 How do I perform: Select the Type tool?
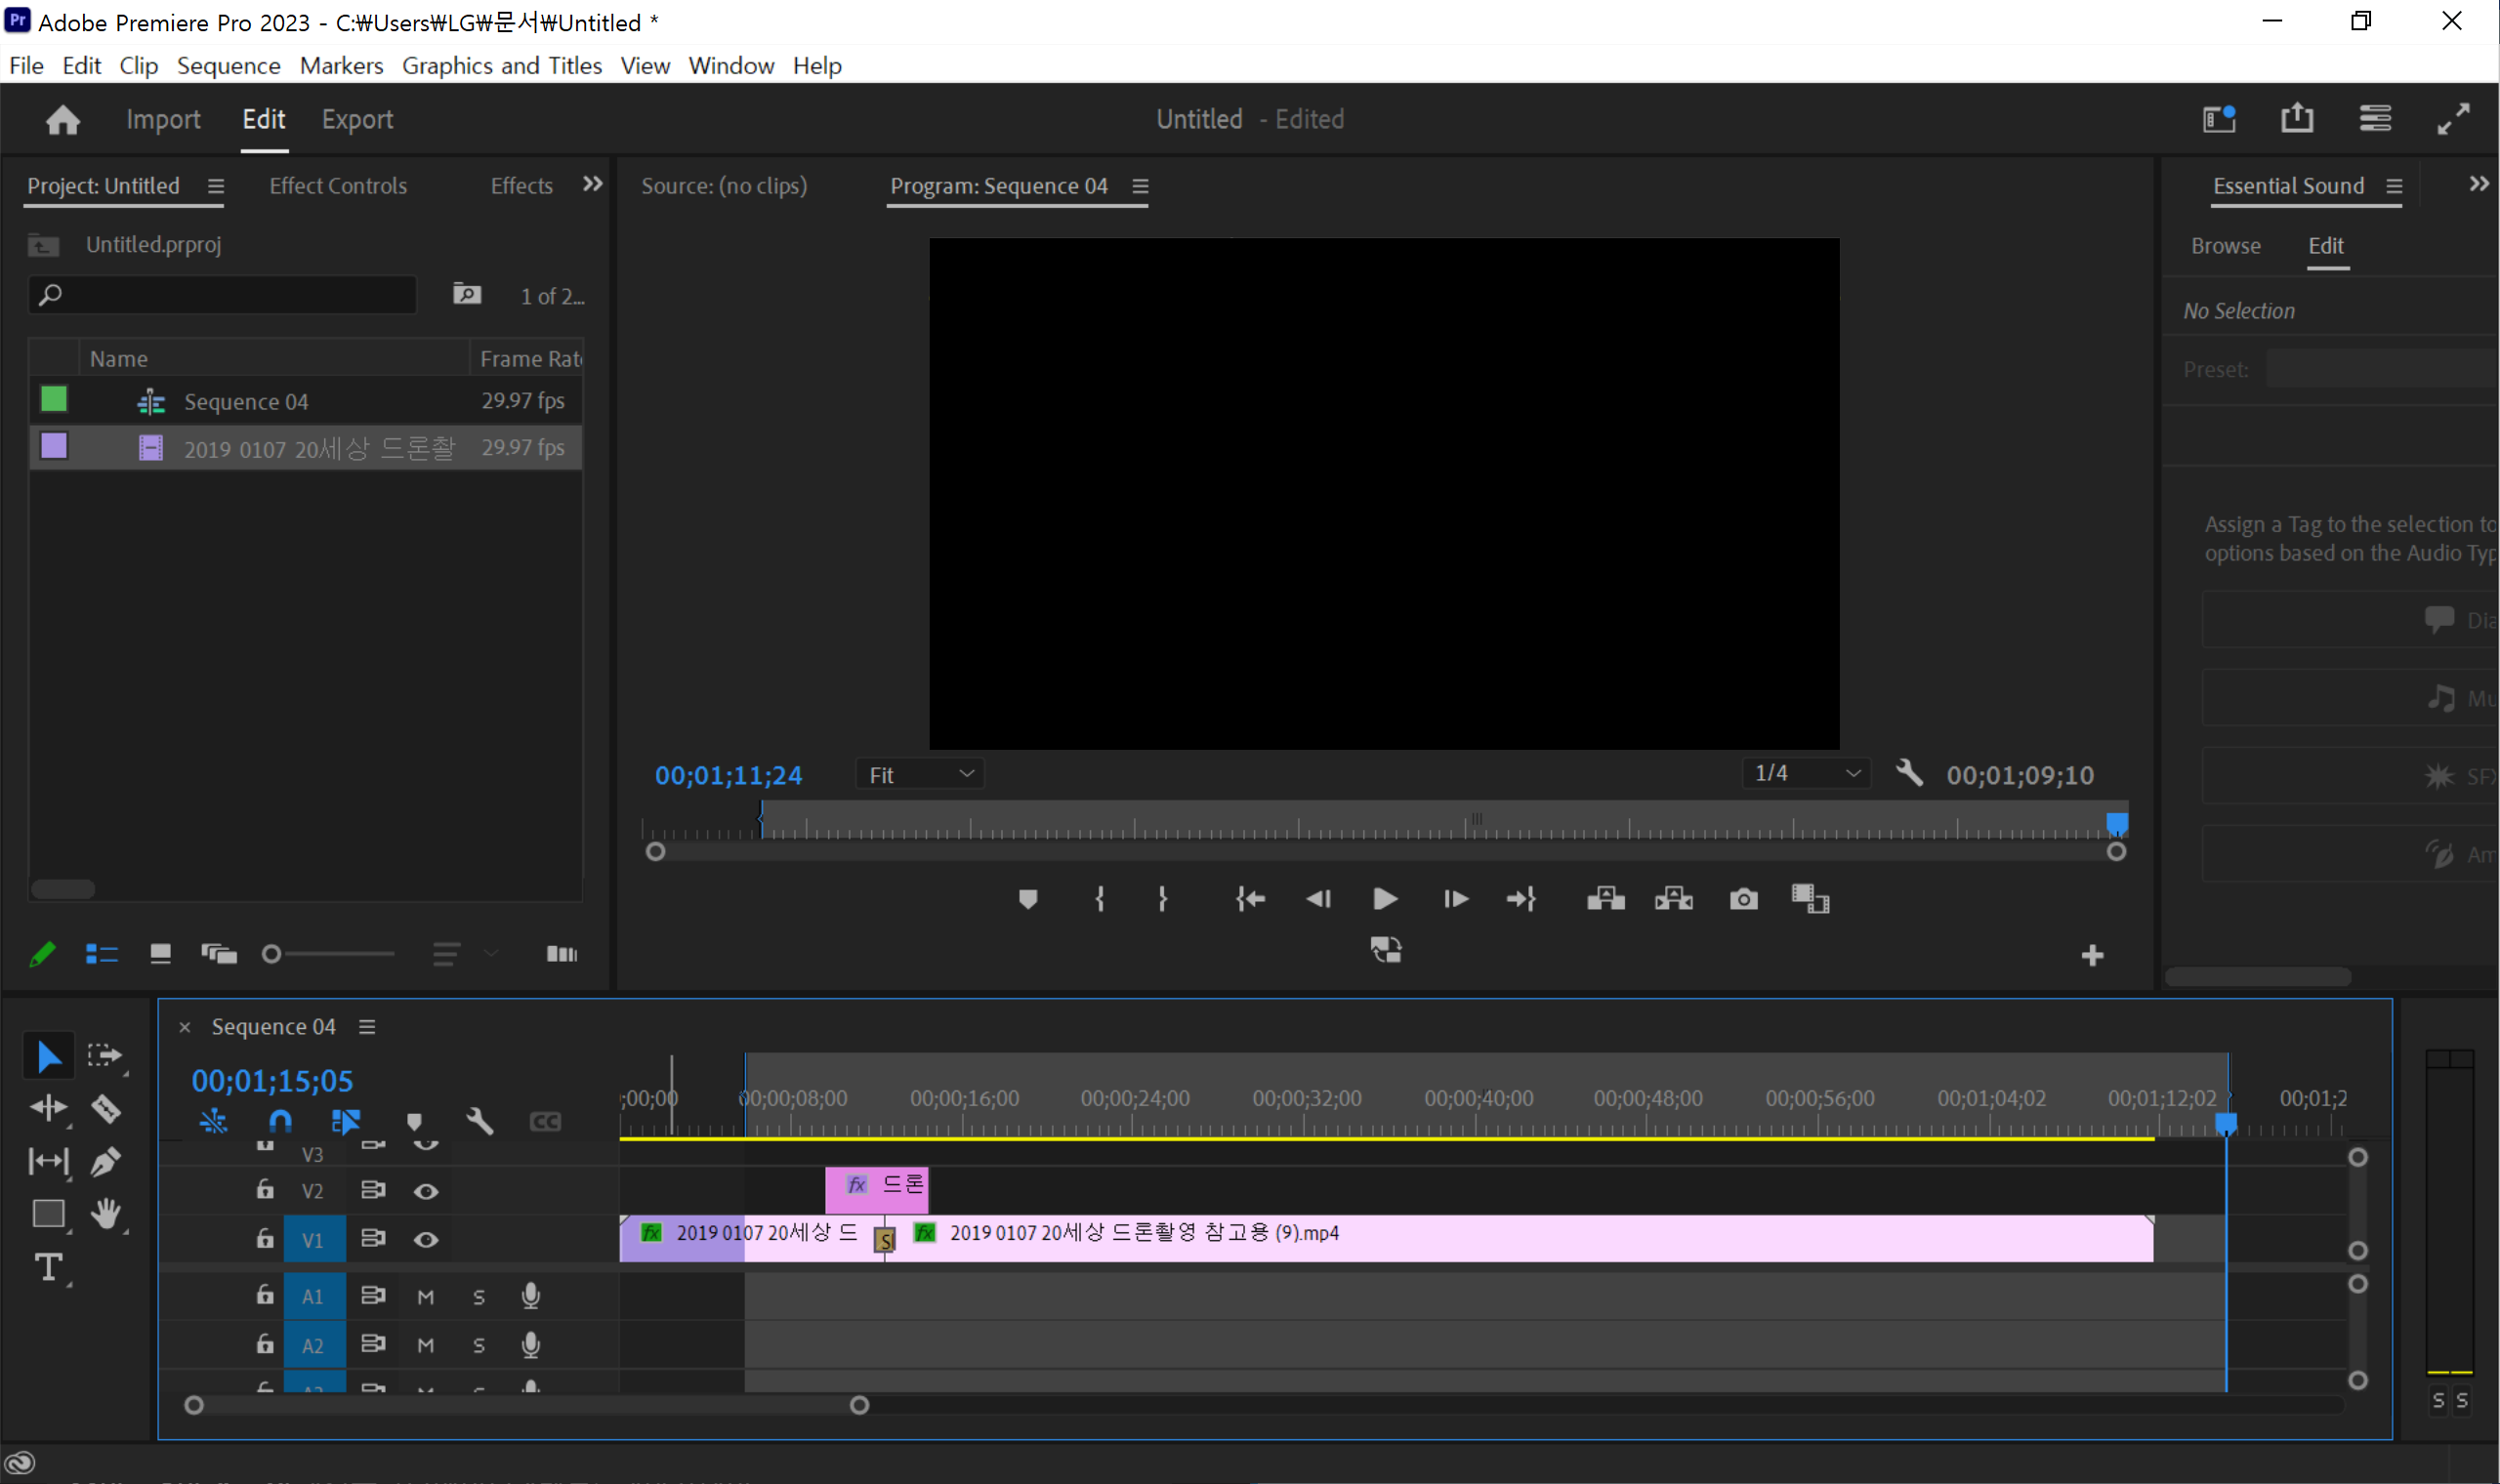[48, 1267]
